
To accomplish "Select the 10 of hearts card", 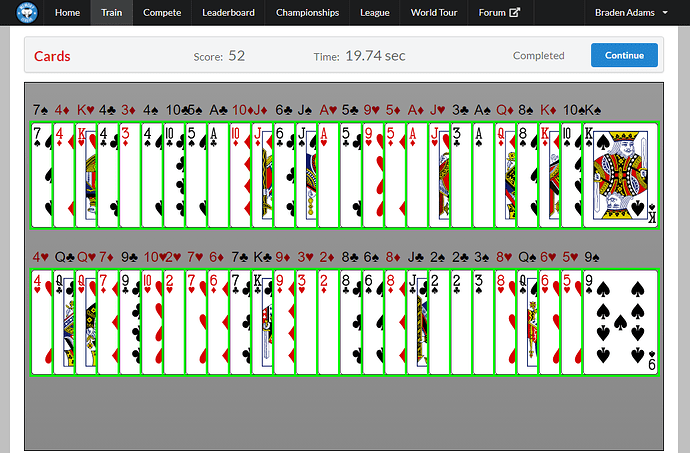I will point(152,322).
